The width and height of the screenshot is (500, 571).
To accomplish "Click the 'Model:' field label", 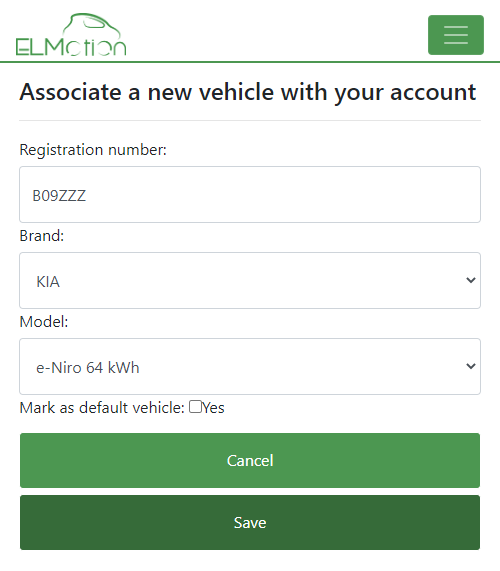I will click(44, 322).
